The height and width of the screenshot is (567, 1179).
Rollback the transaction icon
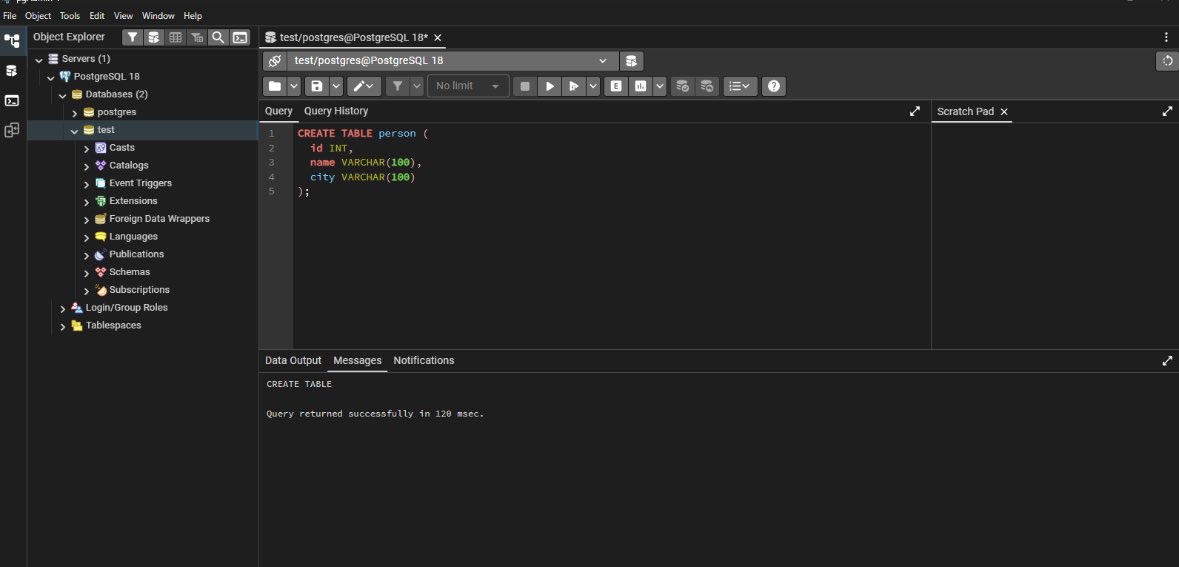click(707, 86)
